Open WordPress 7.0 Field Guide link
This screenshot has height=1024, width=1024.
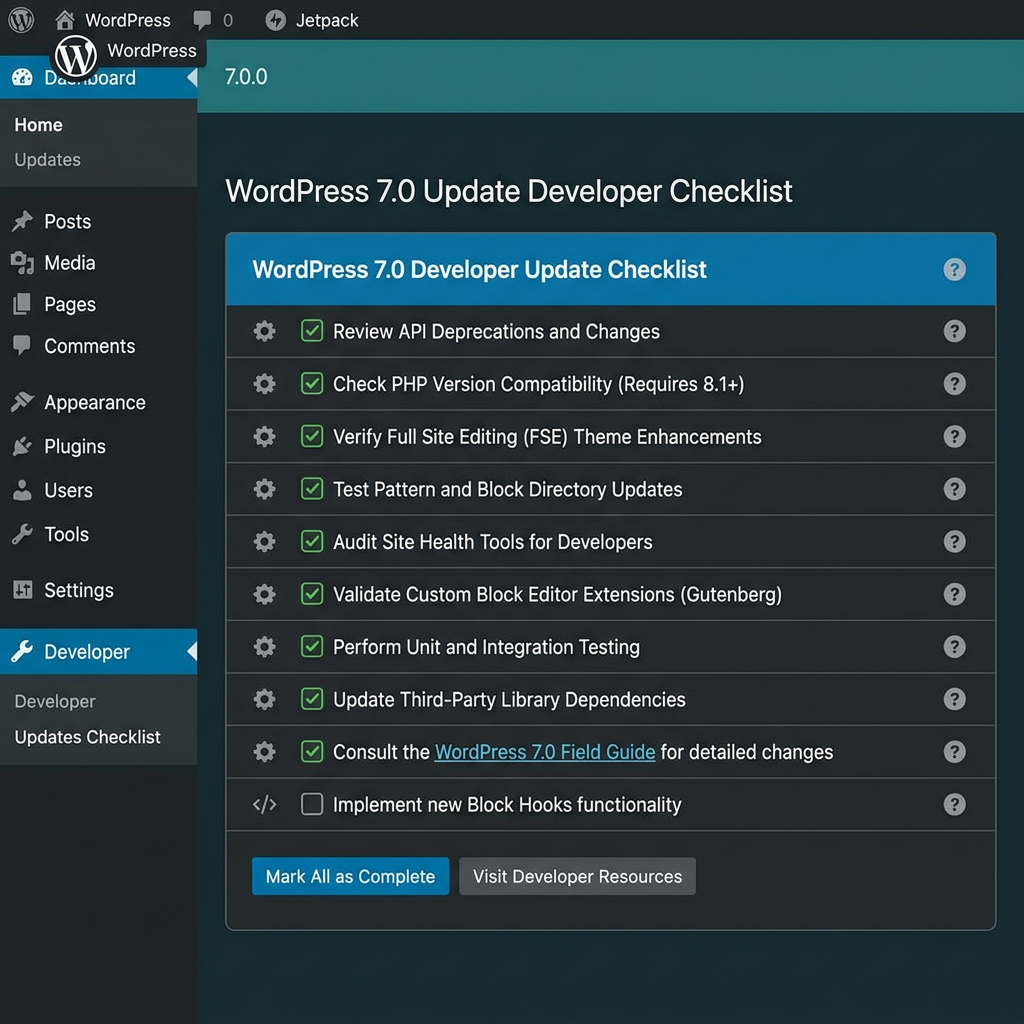tap(545, 752)
